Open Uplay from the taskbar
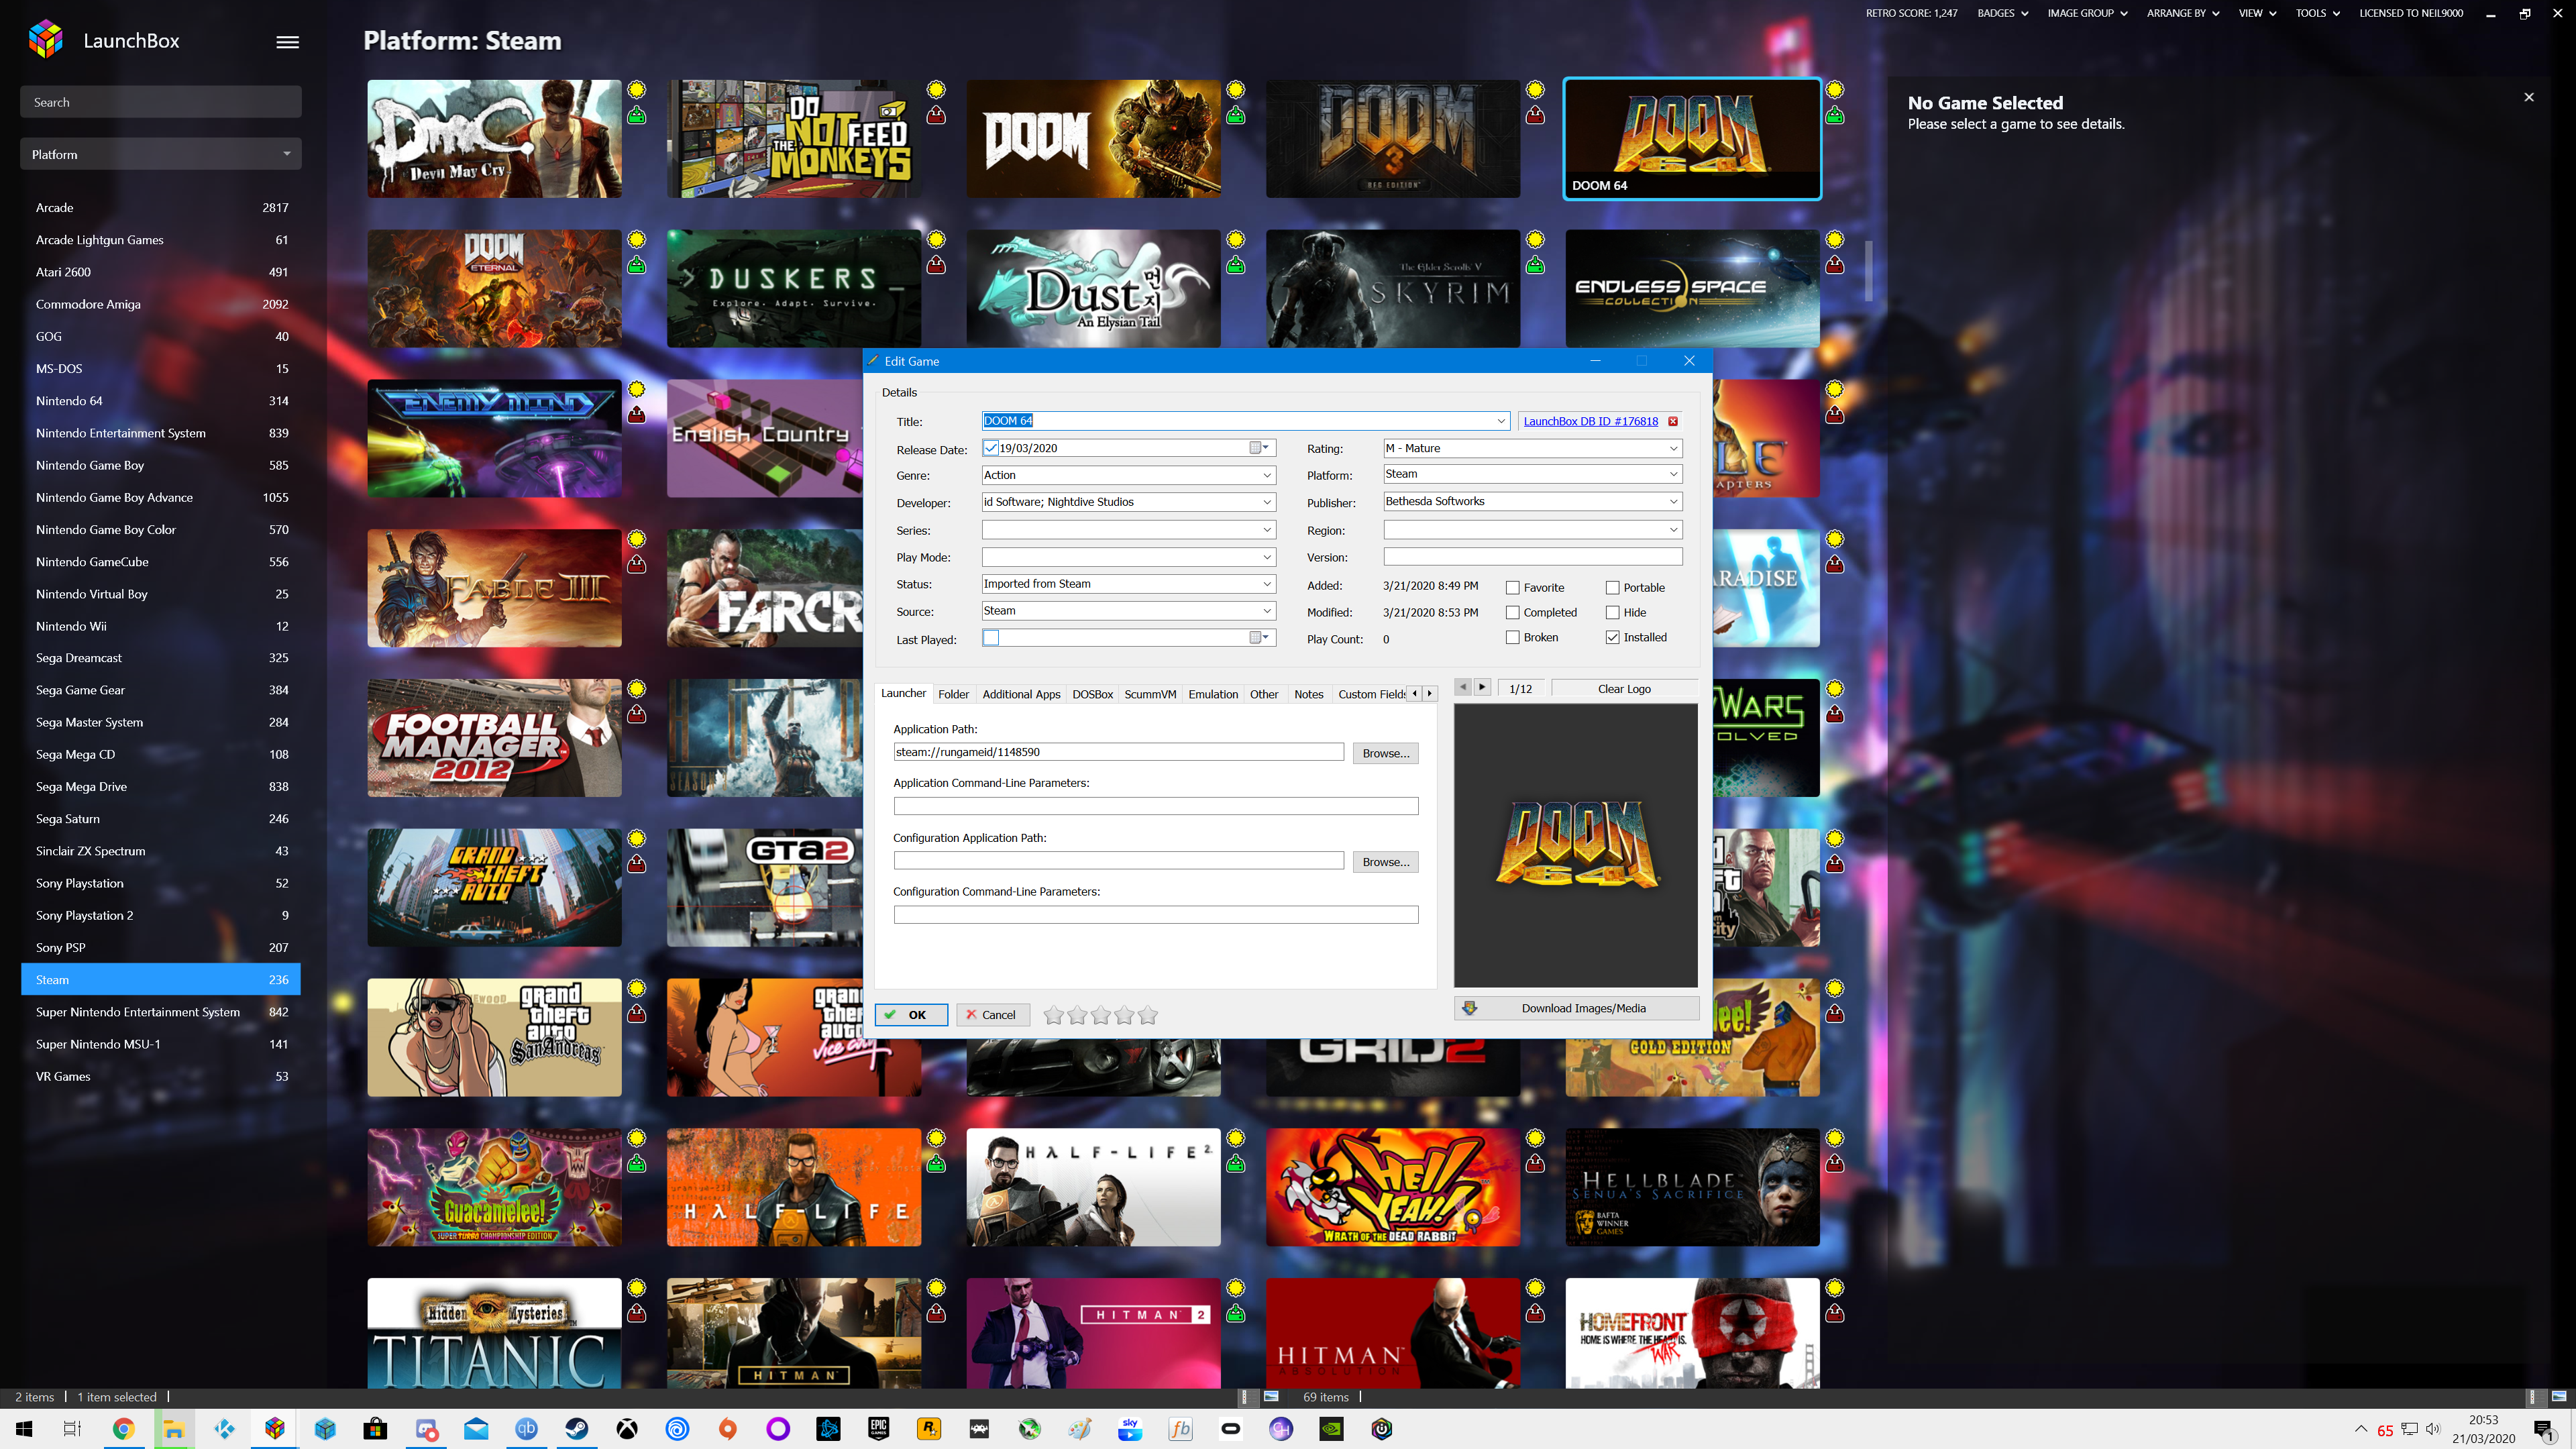This screenshot has width=2576, height=1449. (677, 1428)
